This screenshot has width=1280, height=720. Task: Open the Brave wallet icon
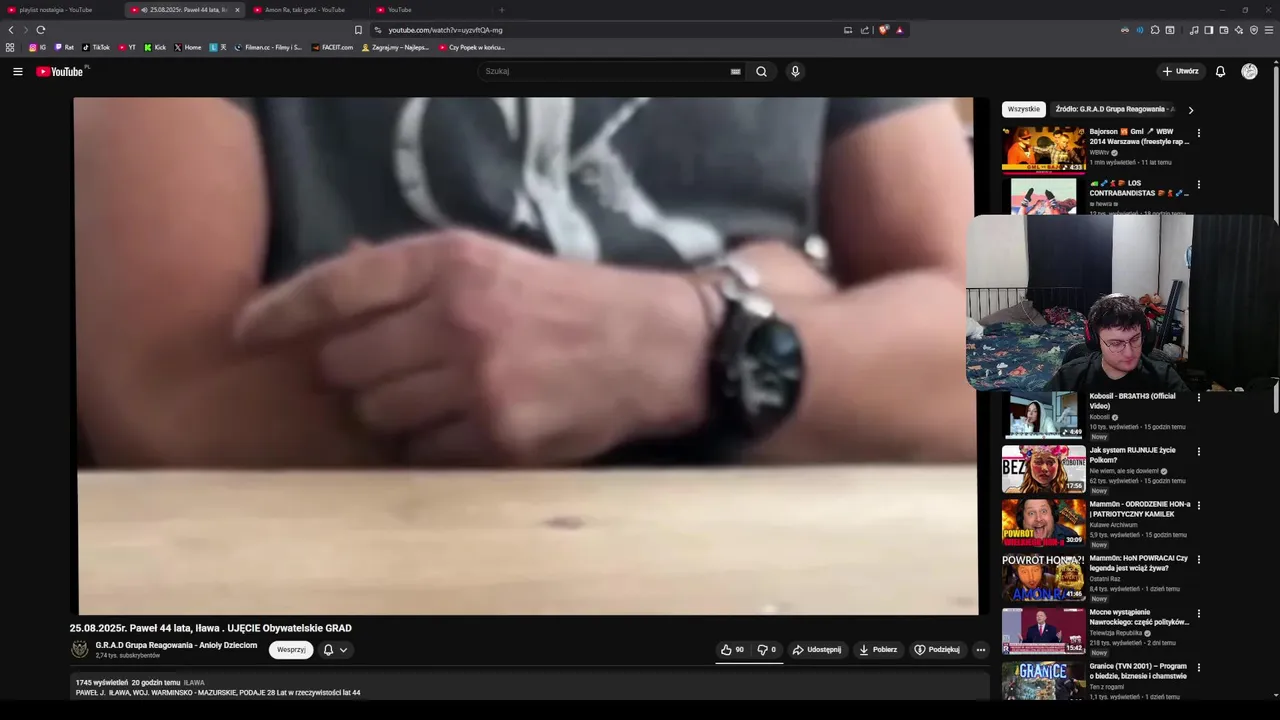1224,30
